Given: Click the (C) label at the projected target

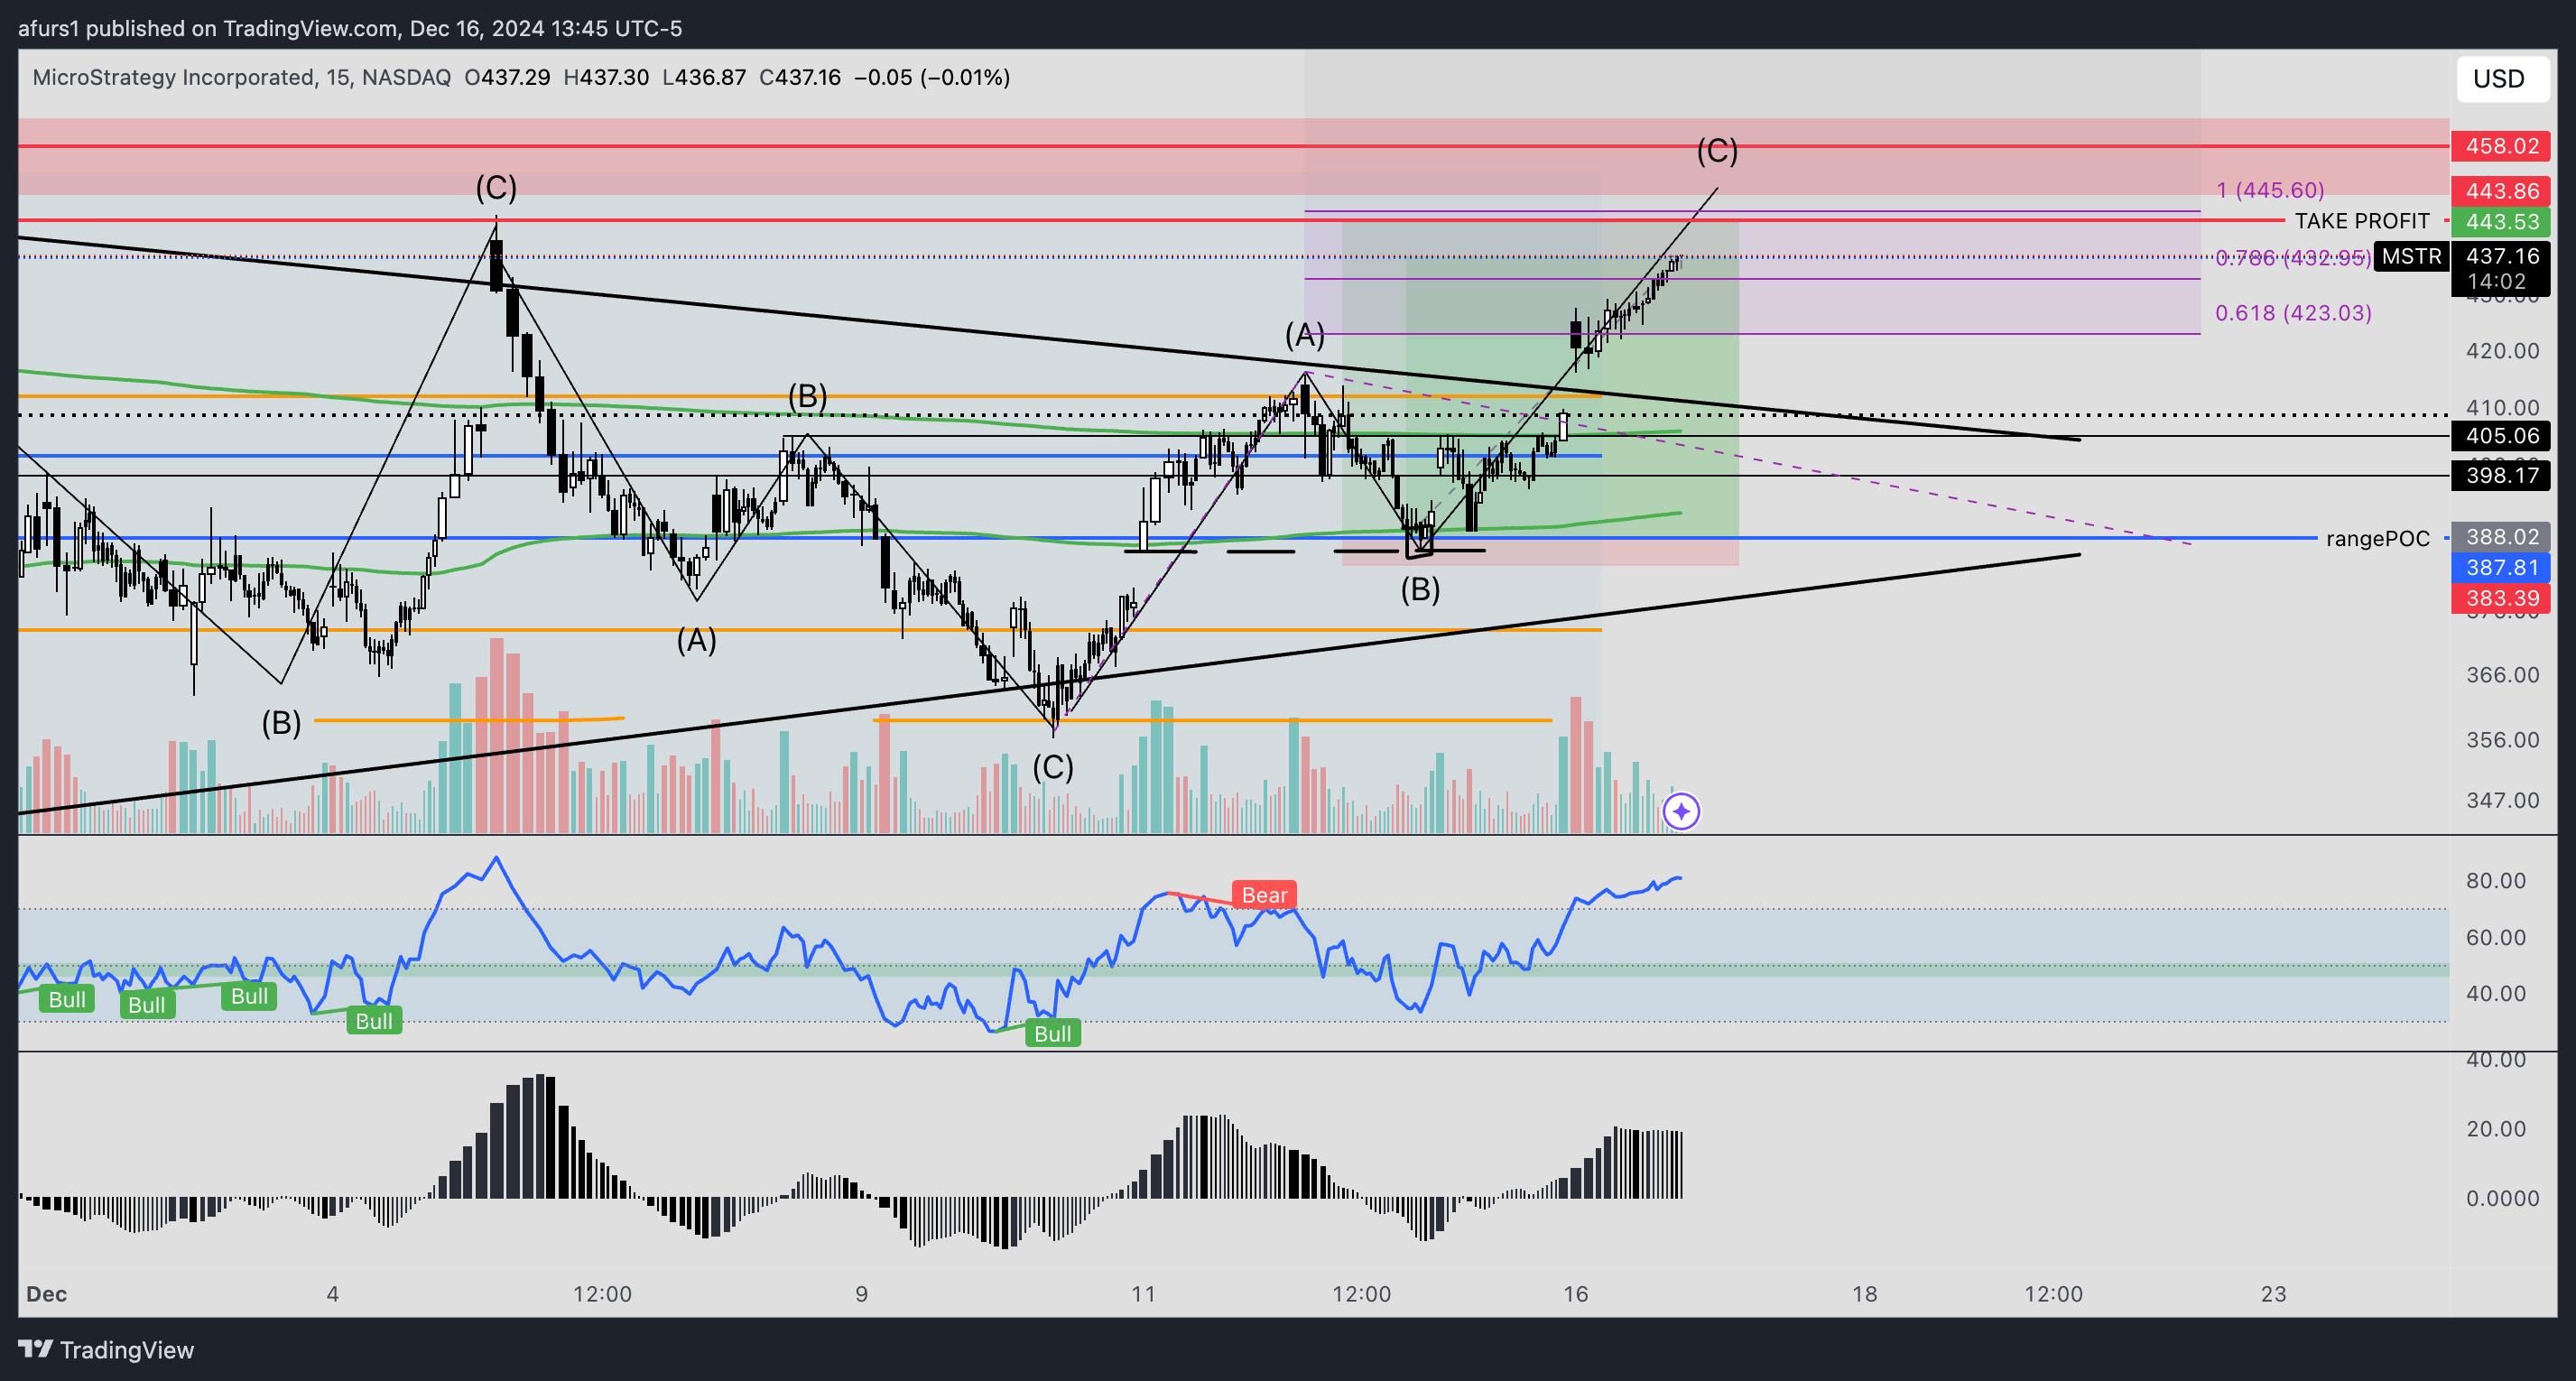Looking at the screenshot, I should pos(1717,151).
